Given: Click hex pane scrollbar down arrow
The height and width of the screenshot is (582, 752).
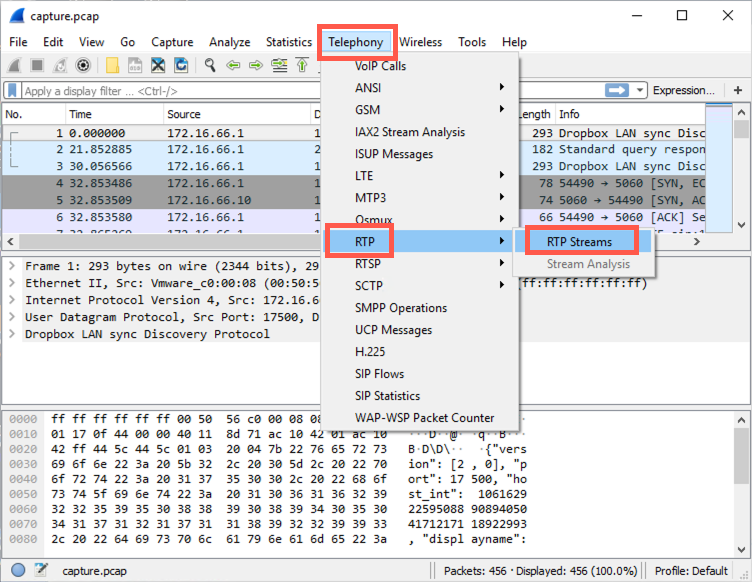Looking at the screenshot, I should point(741,549).
